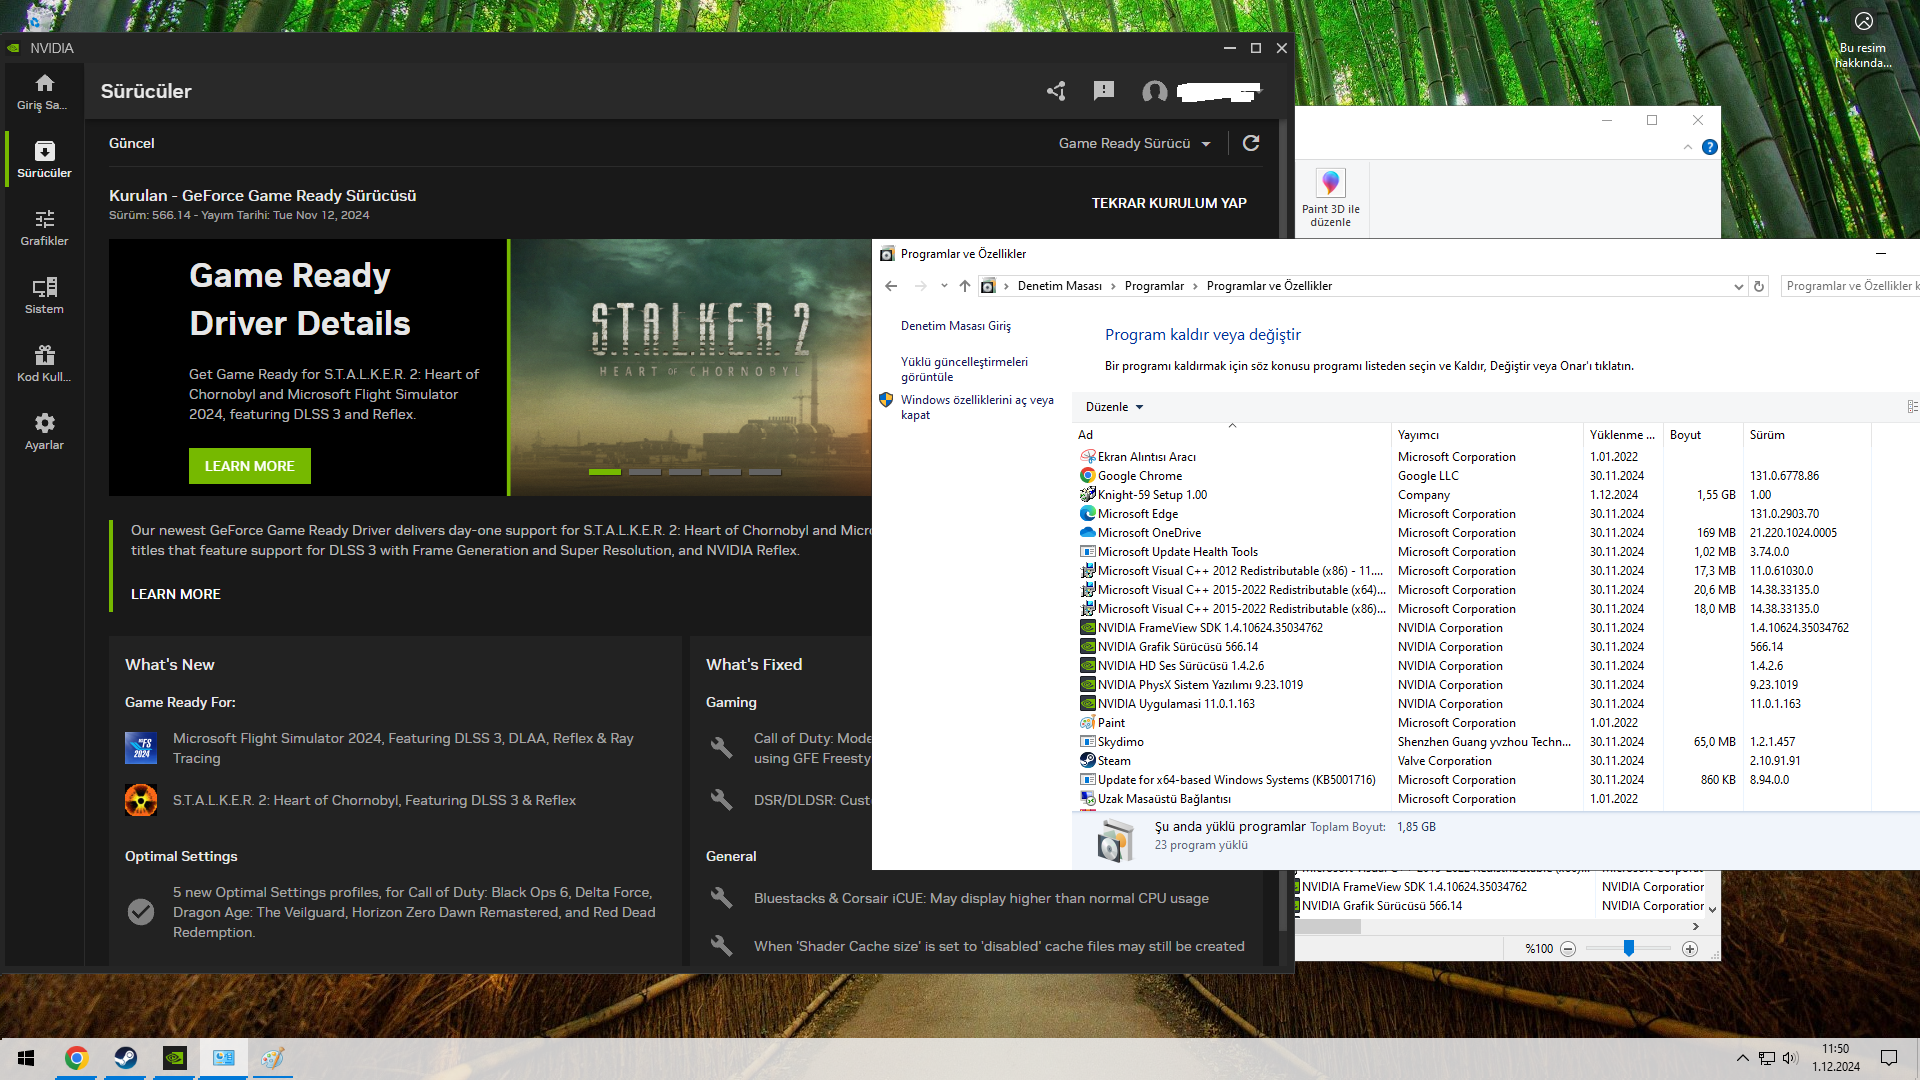Viewport: 1920px width, 1080px height.
Task: Click the TEKRAR KURULUM YAP button
Action: [x=1169, y=203]
